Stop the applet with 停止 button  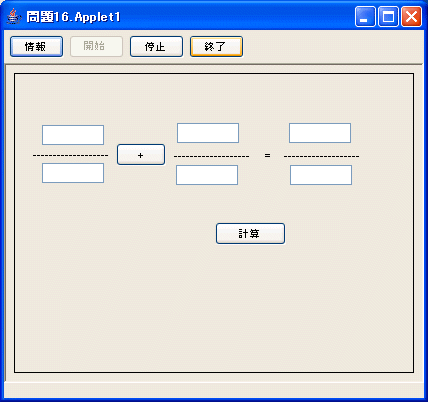click(156, 47)
